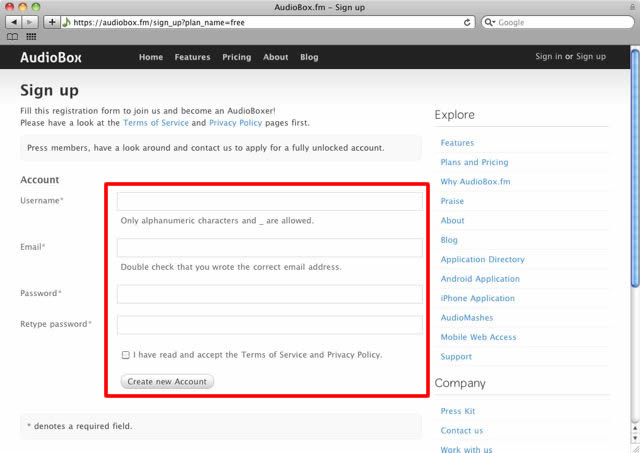Click the Sign up link in header

point(591,56)
